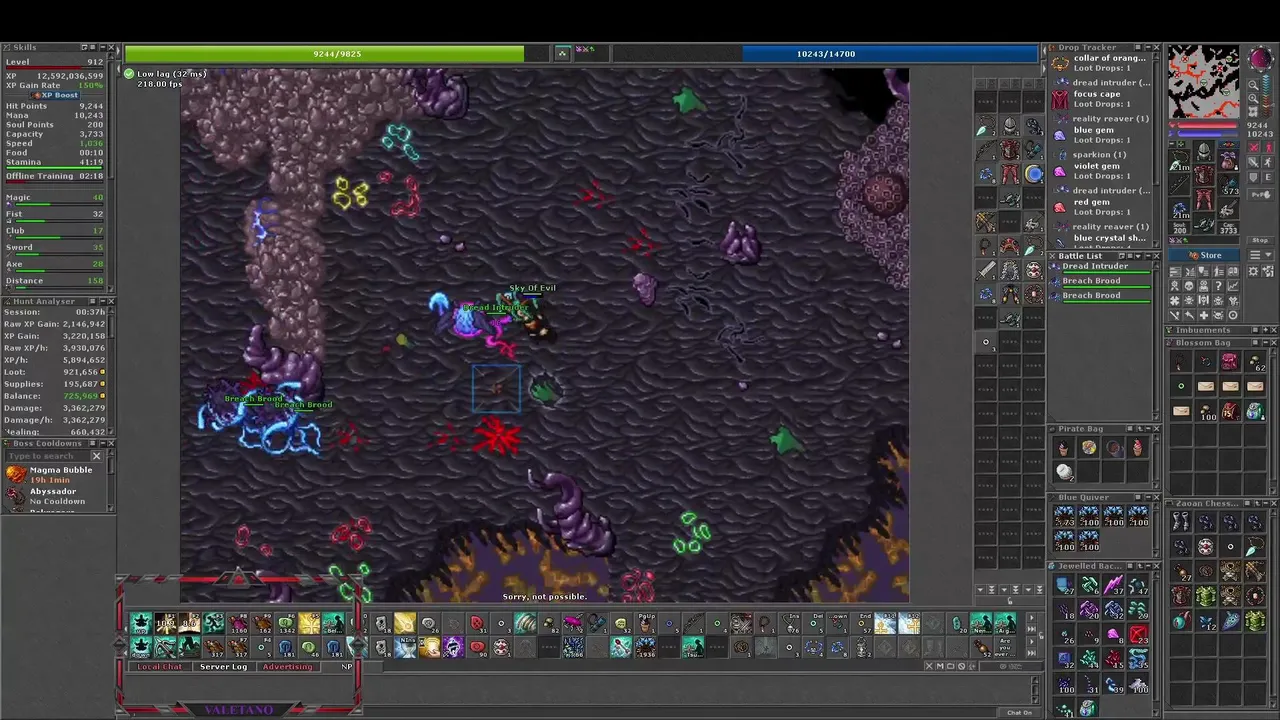Collapse the Drop Tracker panel

(1147, 47)
